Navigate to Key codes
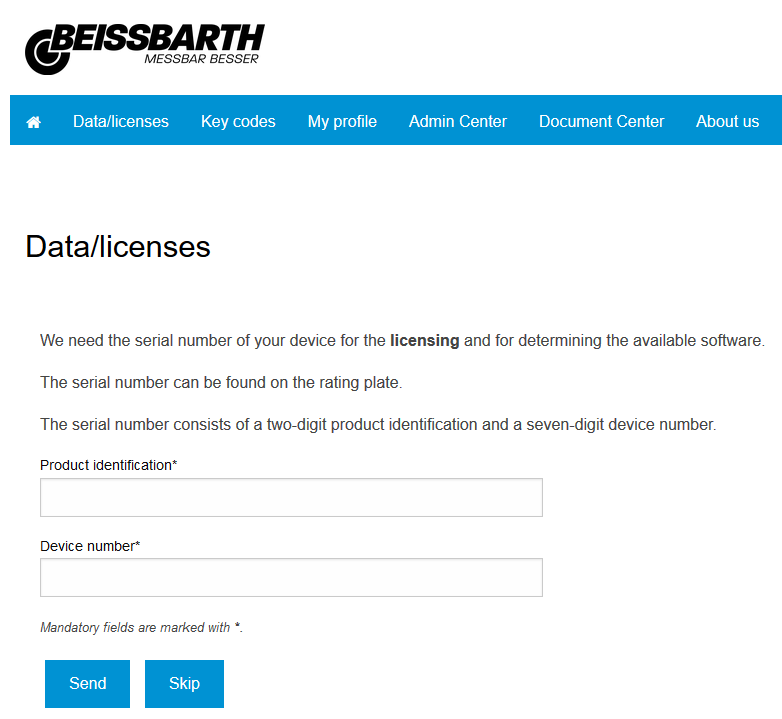The image size is (782, 719). click(x=238, y=121)
